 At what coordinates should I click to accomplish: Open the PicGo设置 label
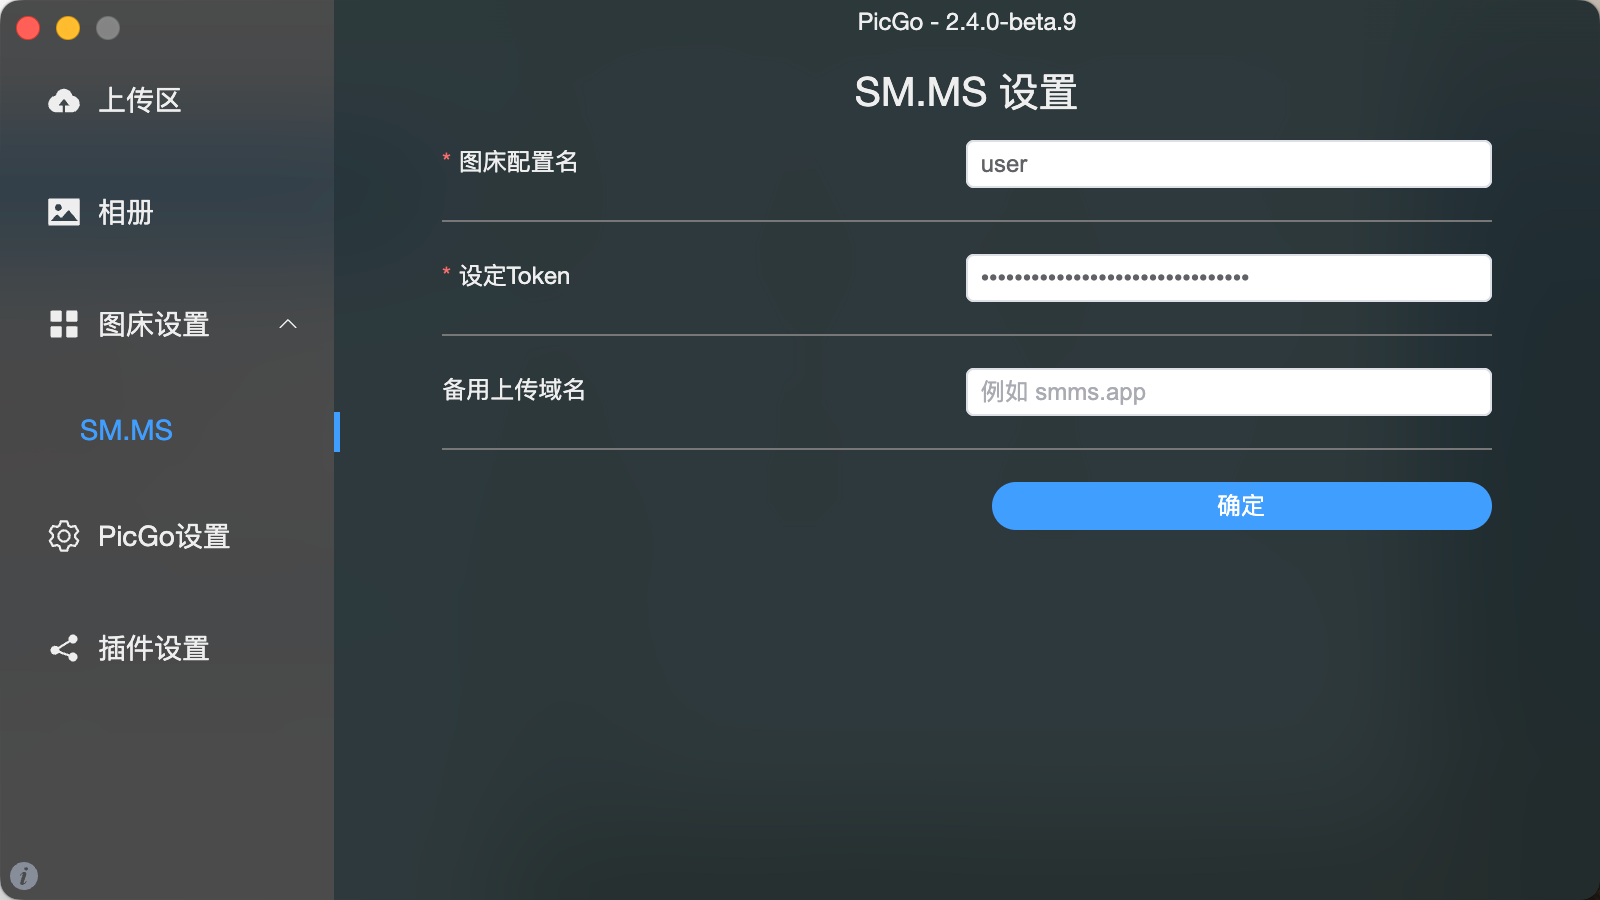click(x=164, y=536)
